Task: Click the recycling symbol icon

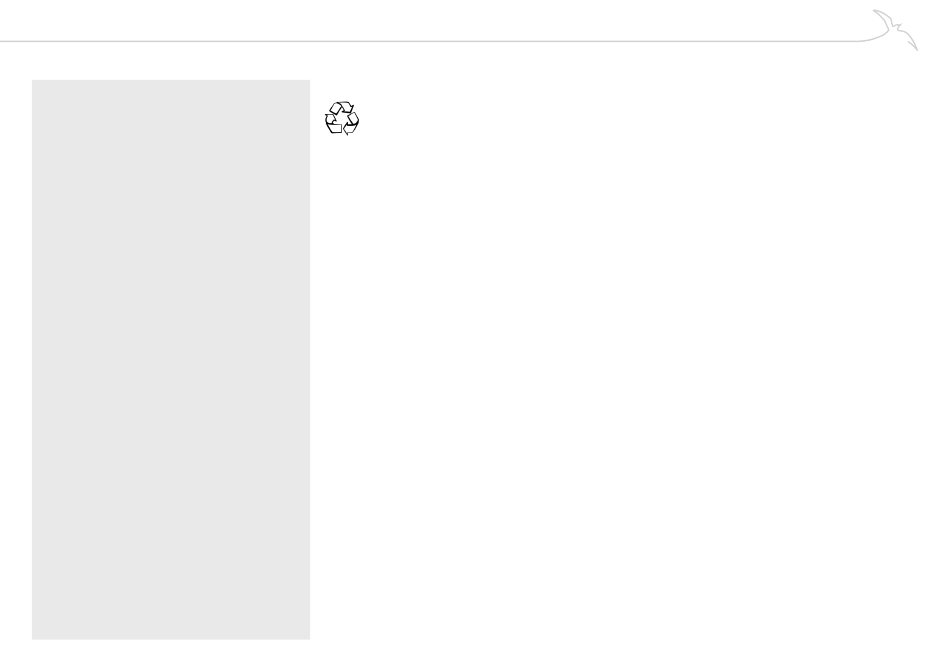Action: [342, 118]
